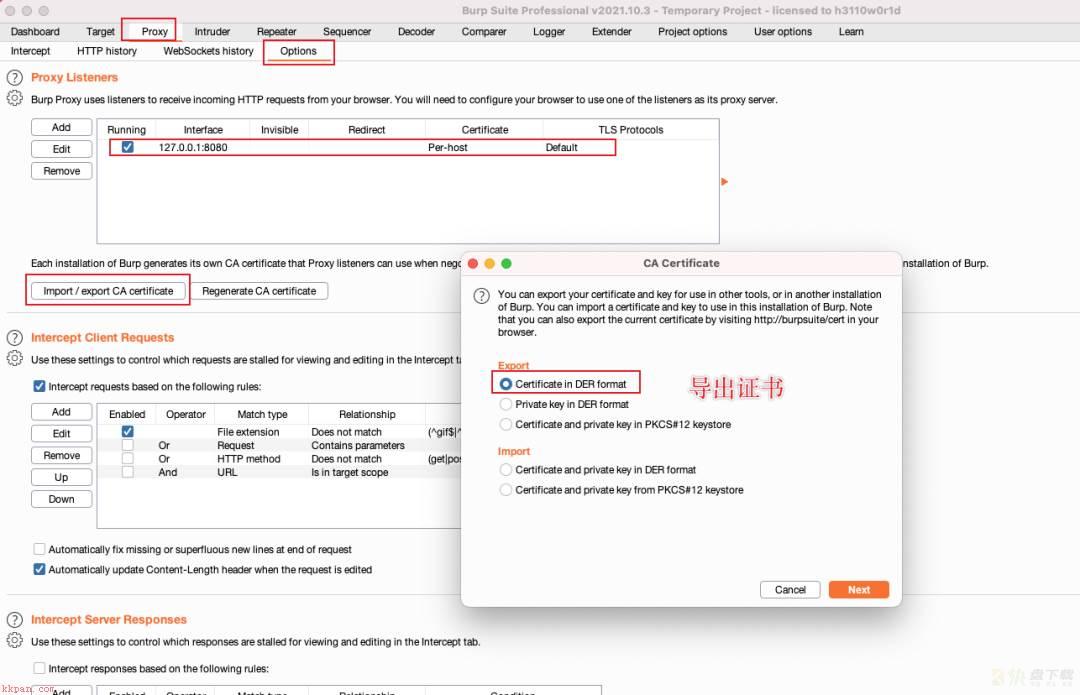Switch to Intercept sub-tab
This screenshot has height=695, width=1080.
point(30,51)
